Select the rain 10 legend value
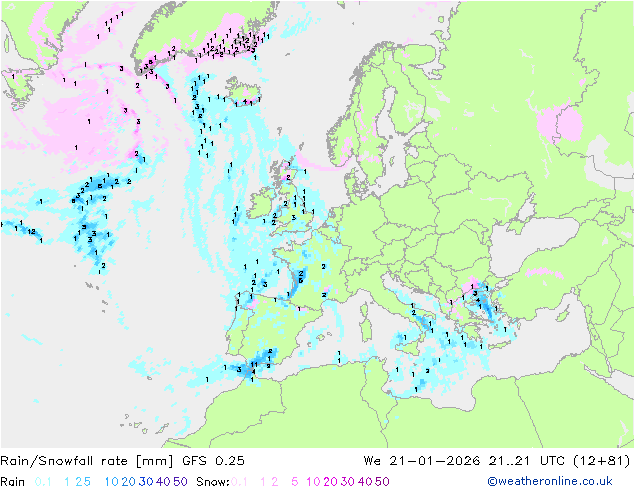Screen dimensions: 634x490 tap(112, 482)
